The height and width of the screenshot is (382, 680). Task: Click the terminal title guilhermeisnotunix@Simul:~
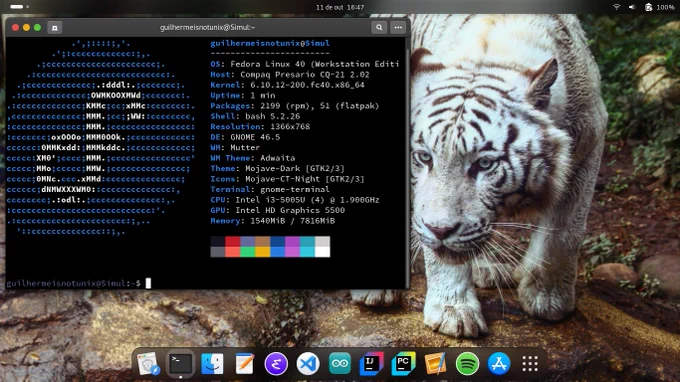(x=207, y=28)
